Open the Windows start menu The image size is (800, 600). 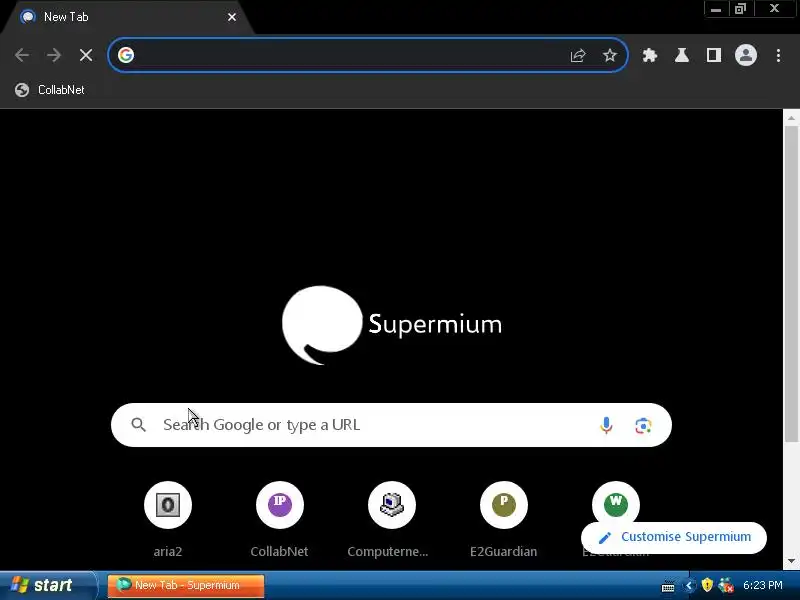(47, 585)
